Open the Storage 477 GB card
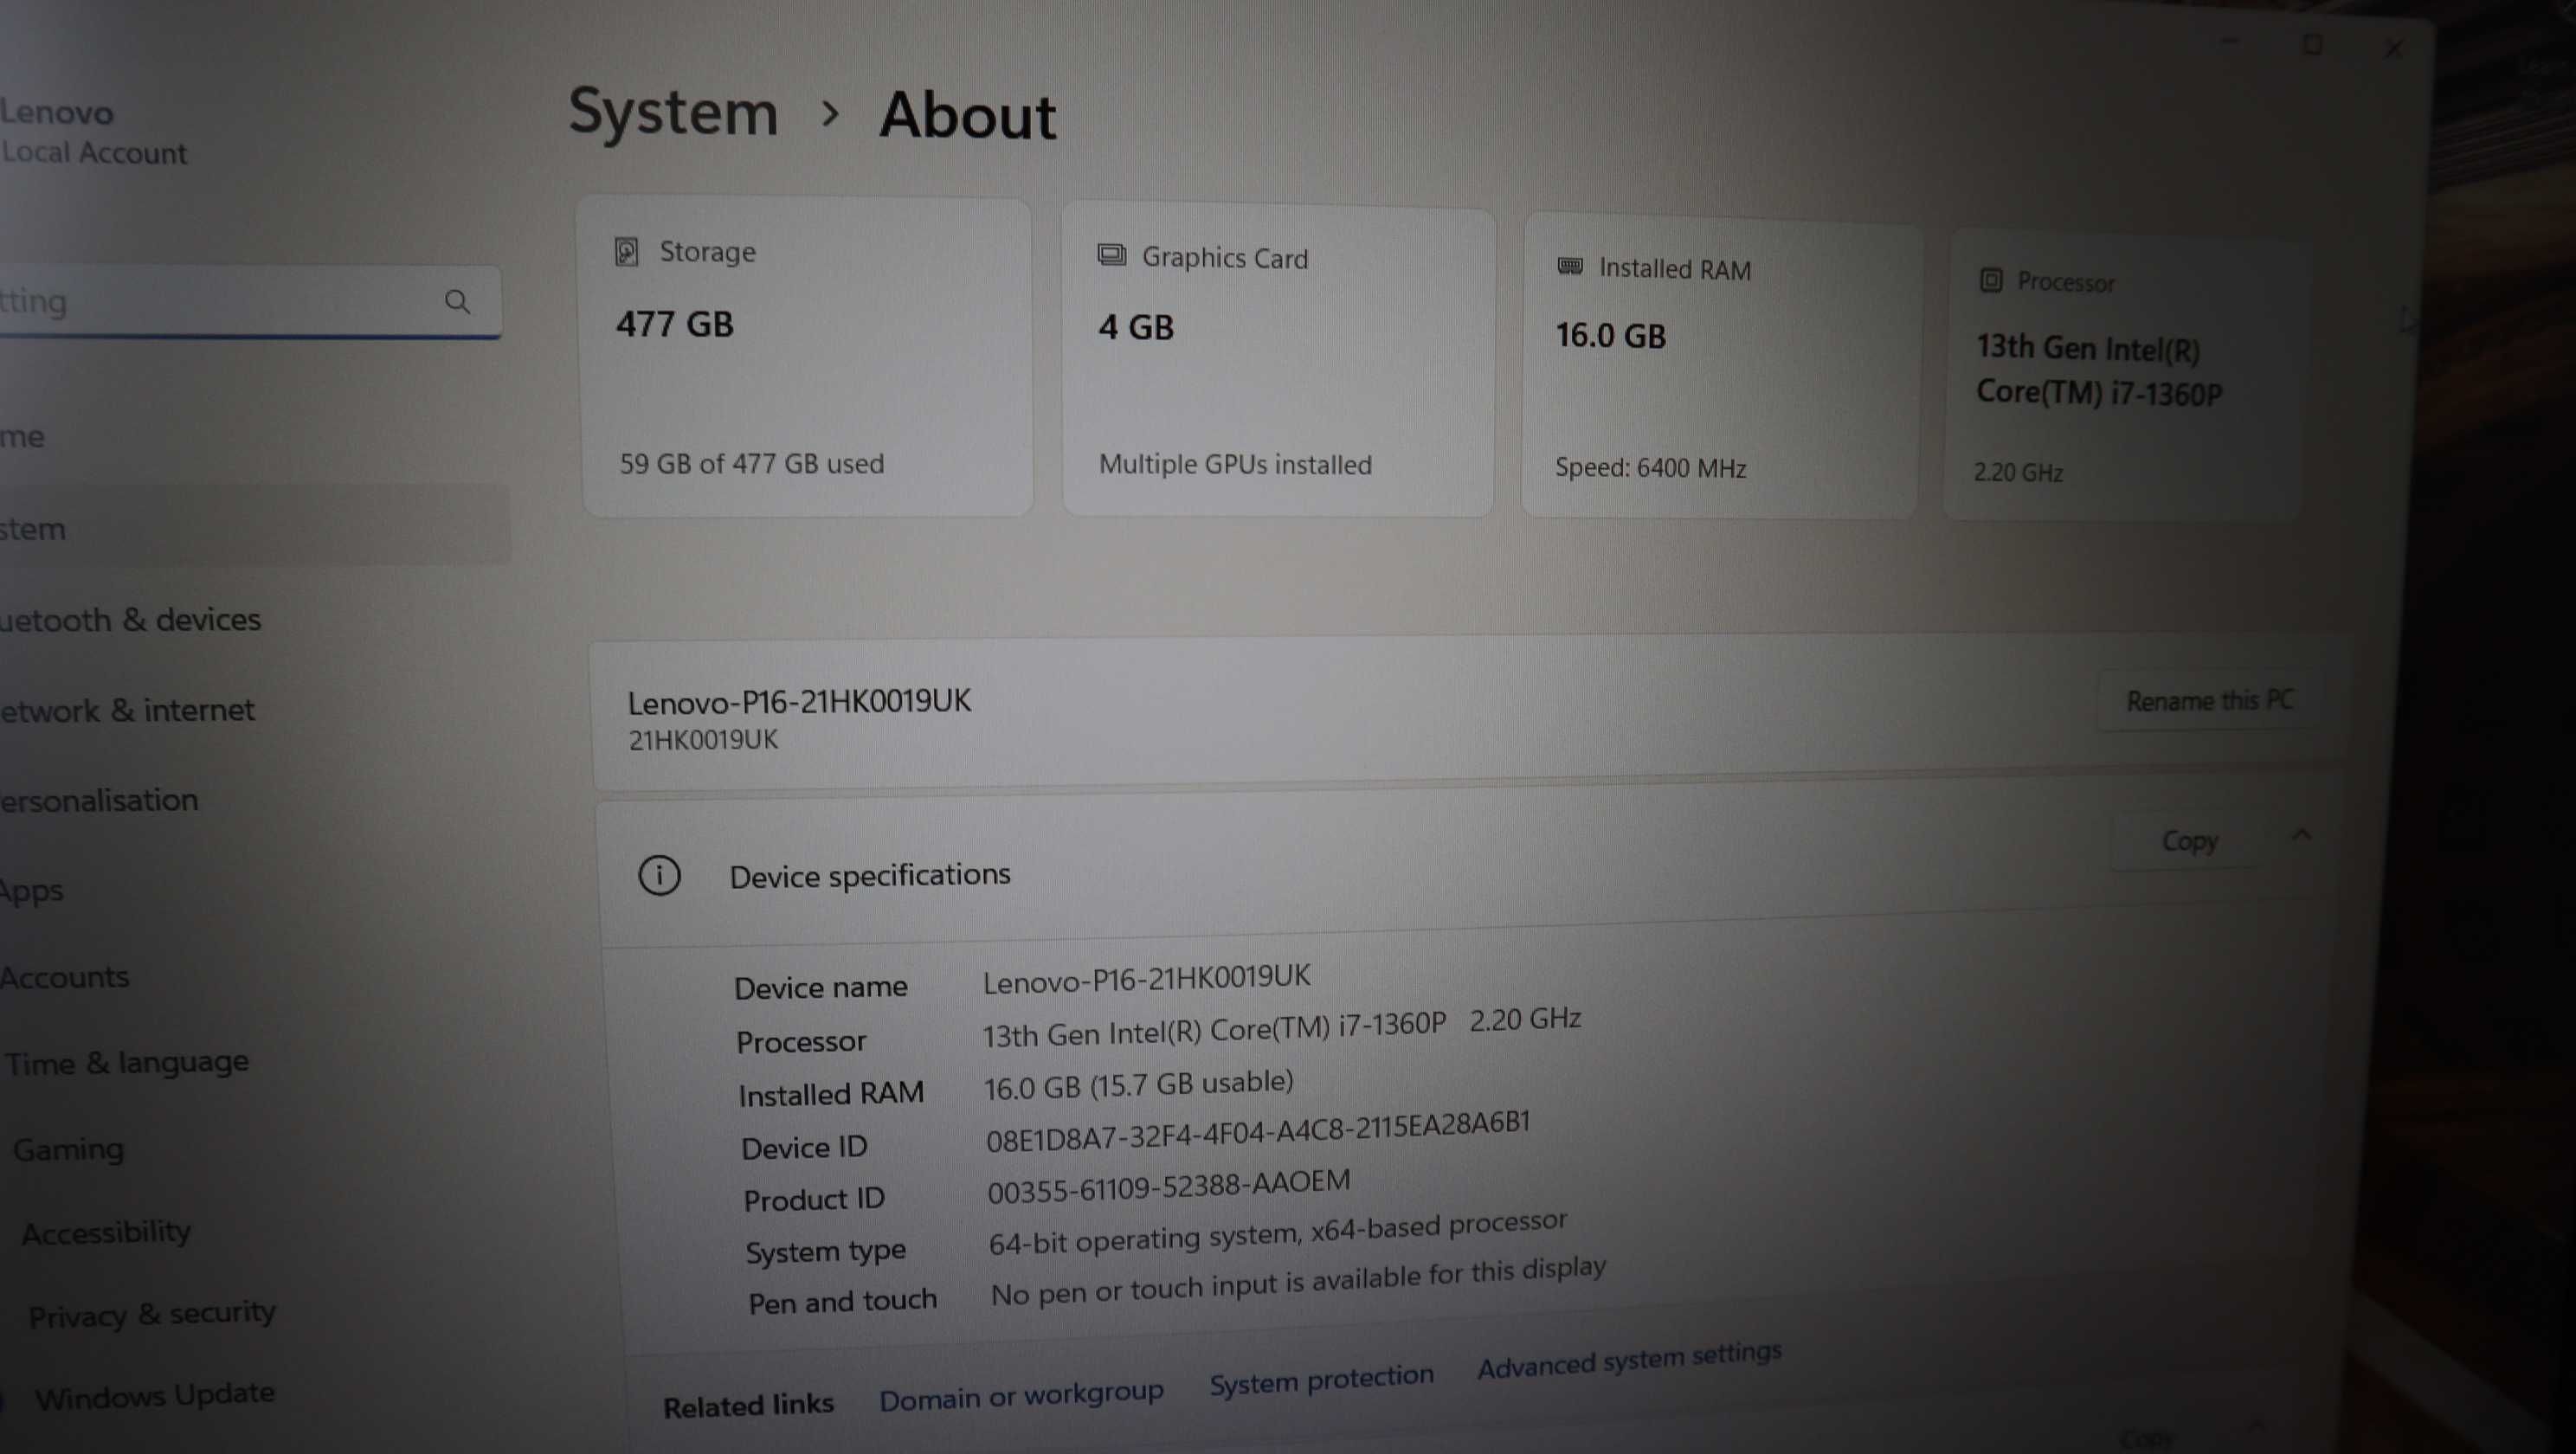The height and width of the screenshot is (1454, 2576). point(806,356)
